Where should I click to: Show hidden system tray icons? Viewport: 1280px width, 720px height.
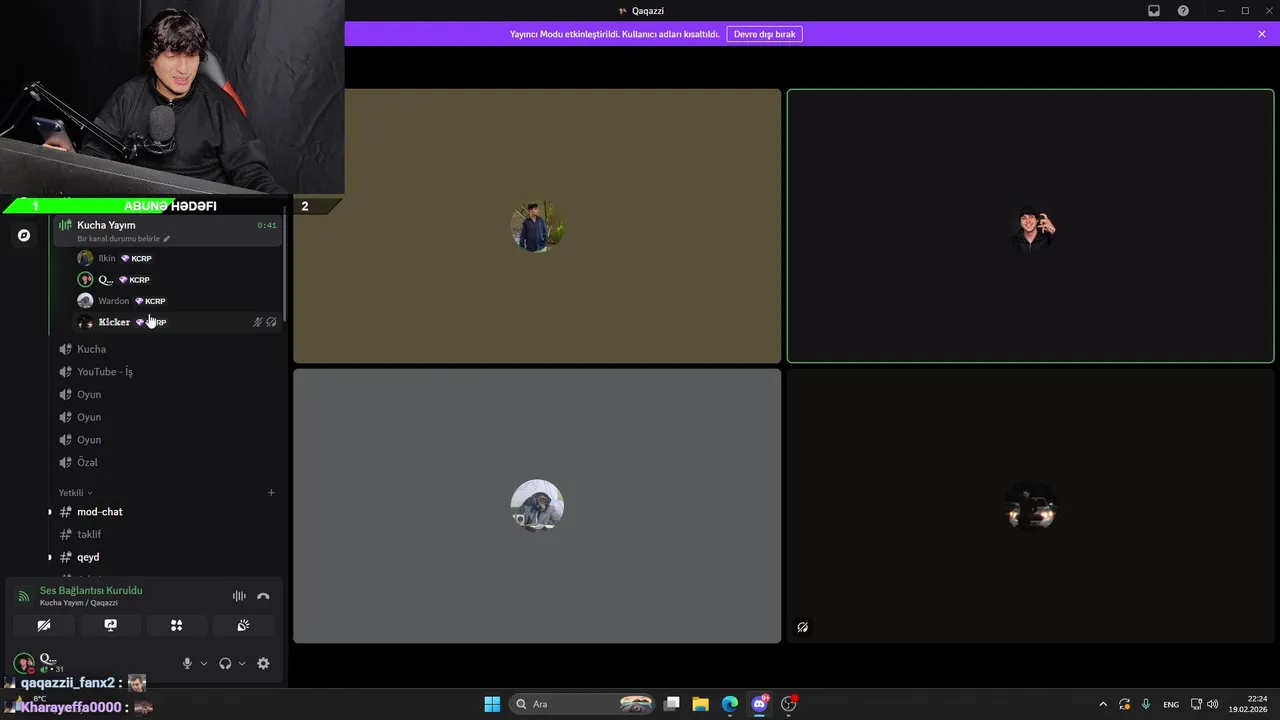coord(1103,704)
